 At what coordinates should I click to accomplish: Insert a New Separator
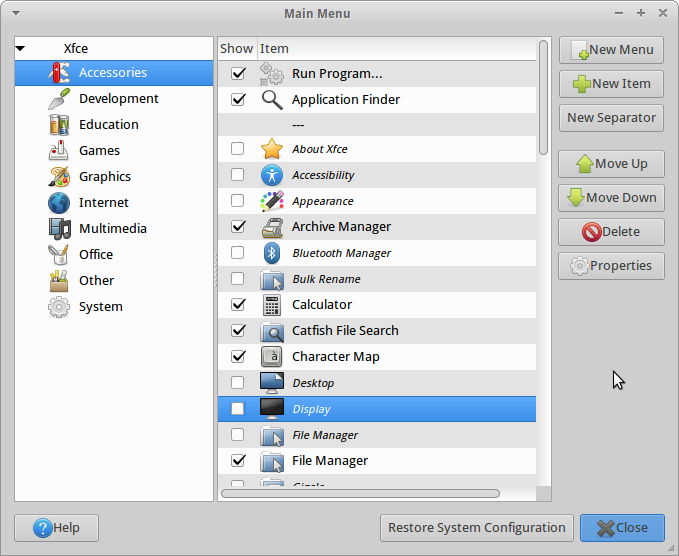[611, 118]
